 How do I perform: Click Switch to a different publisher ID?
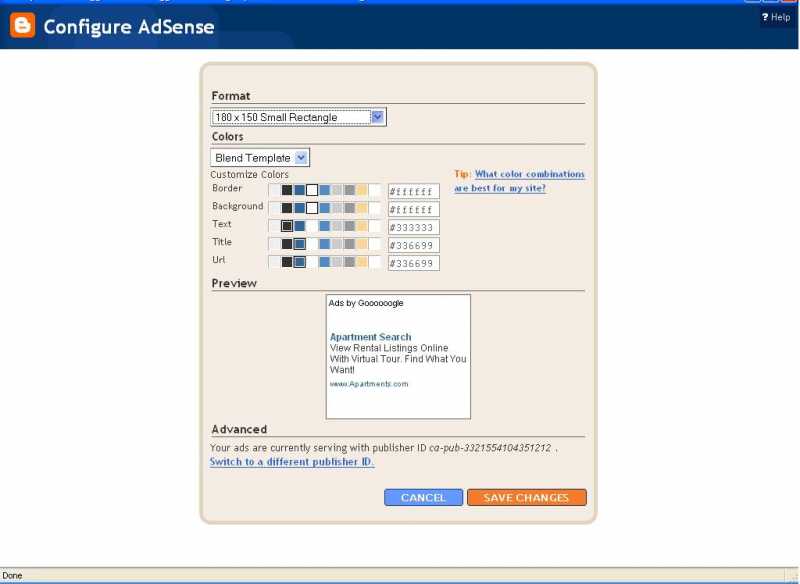[x=290, y=462]
